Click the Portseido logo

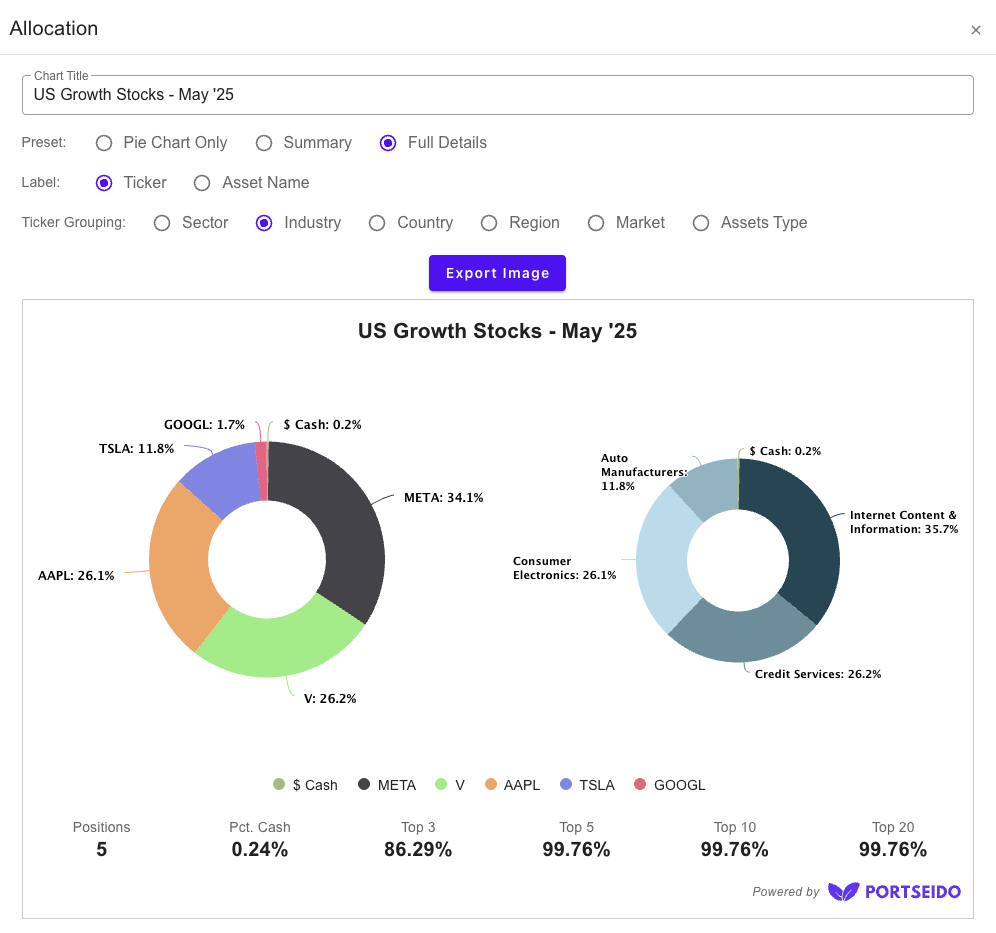tap(894, 891)
